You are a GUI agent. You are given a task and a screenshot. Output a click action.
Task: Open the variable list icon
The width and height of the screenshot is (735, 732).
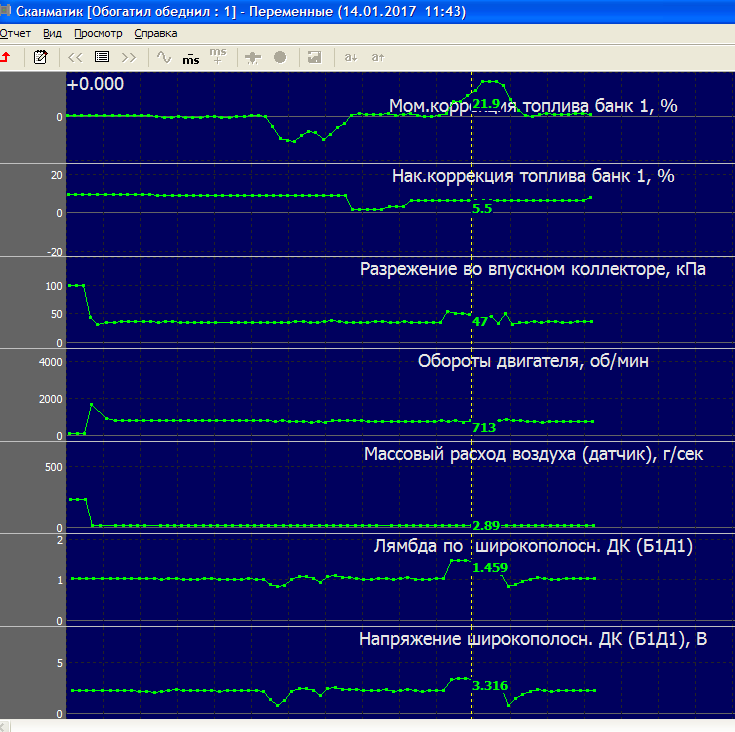point(101,57)
